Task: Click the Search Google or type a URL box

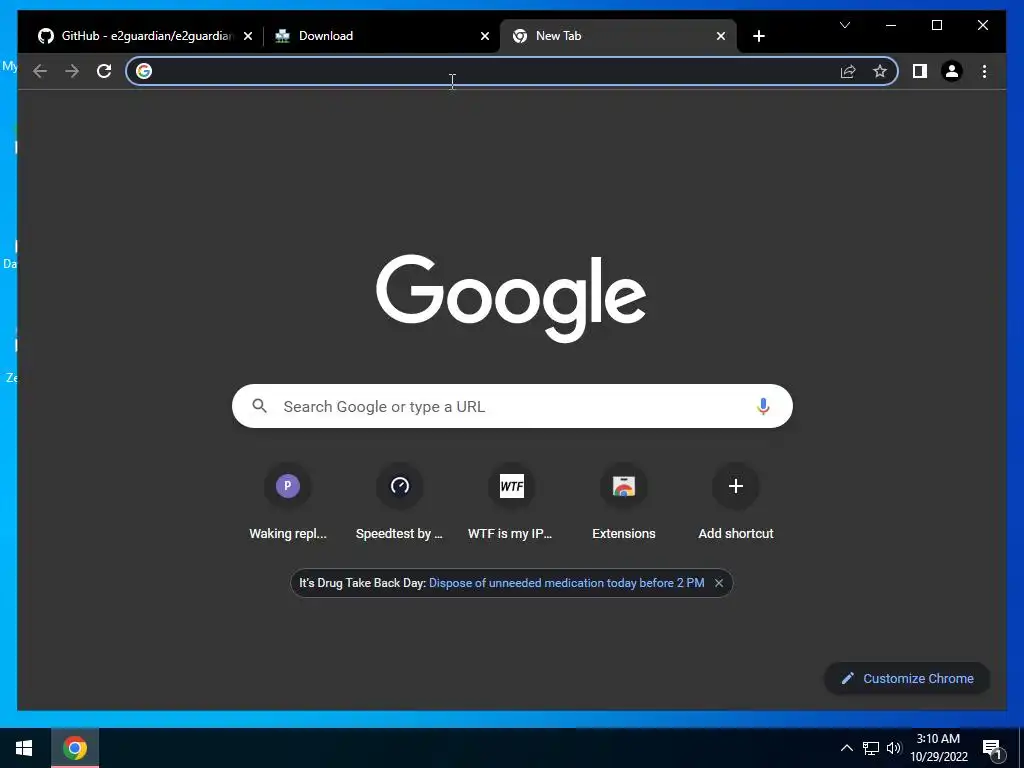Action: tap(512, 406)
